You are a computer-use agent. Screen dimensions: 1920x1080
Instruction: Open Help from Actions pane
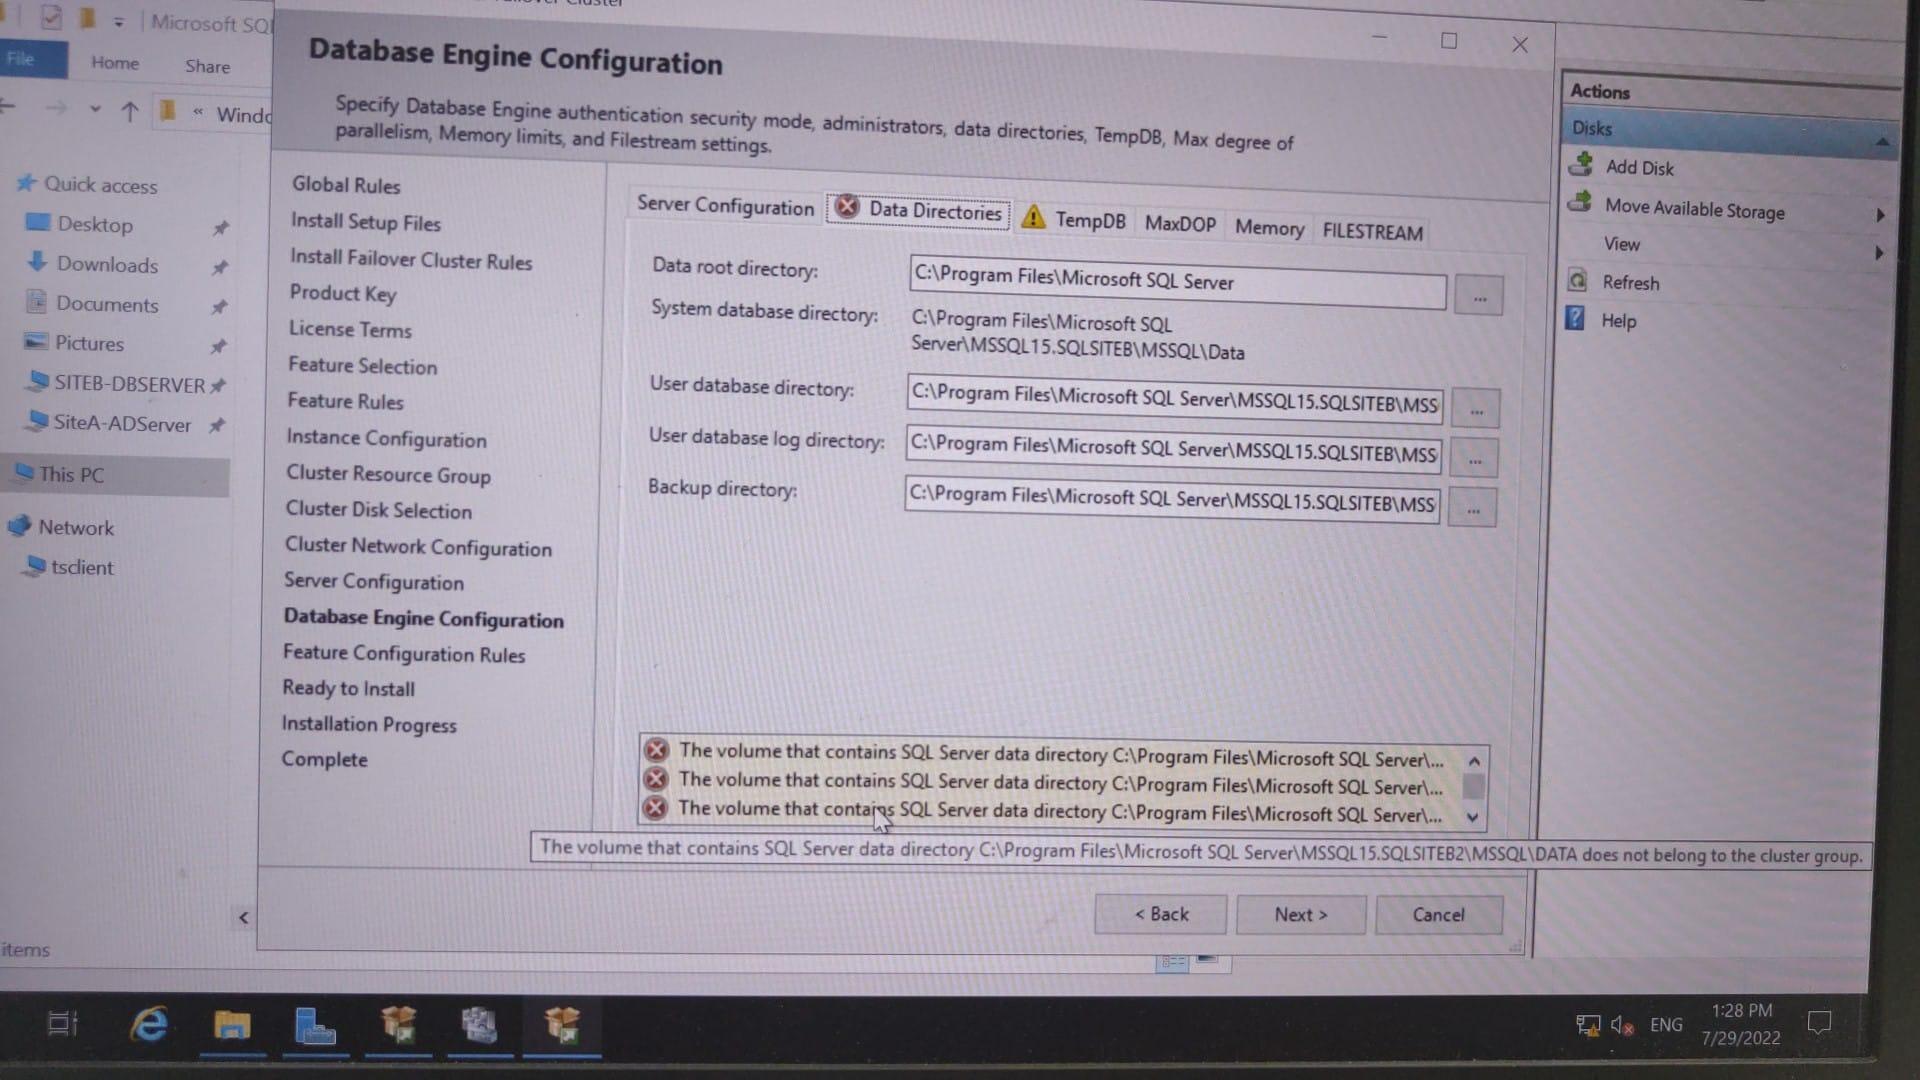[1618, 321]
